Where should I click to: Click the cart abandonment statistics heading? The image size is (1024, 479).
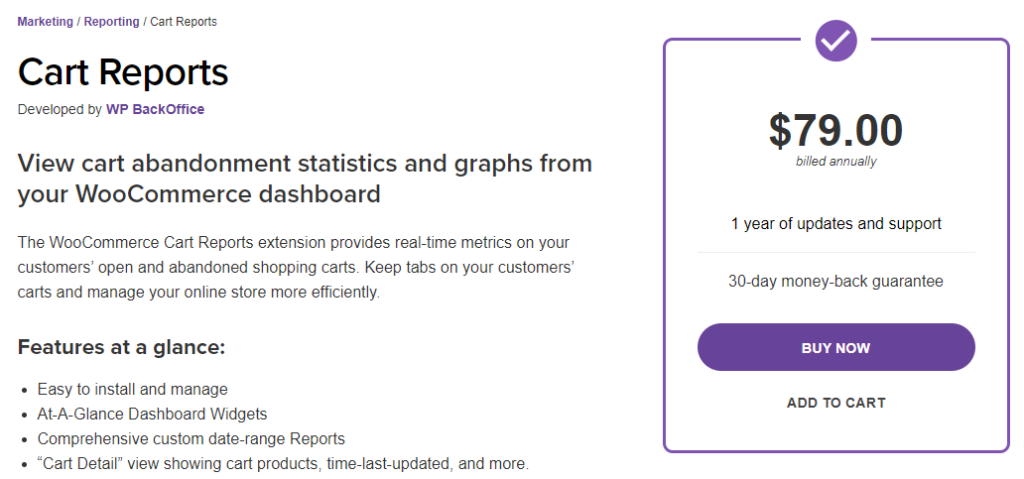point(305,178)
